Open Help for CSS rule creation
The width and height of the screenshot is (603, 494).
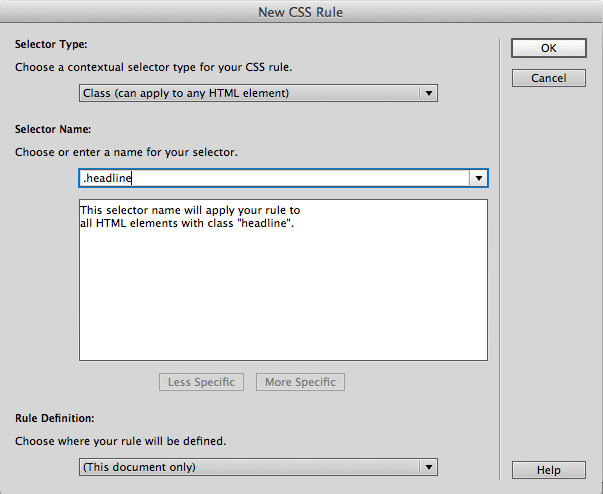[547, 470]
